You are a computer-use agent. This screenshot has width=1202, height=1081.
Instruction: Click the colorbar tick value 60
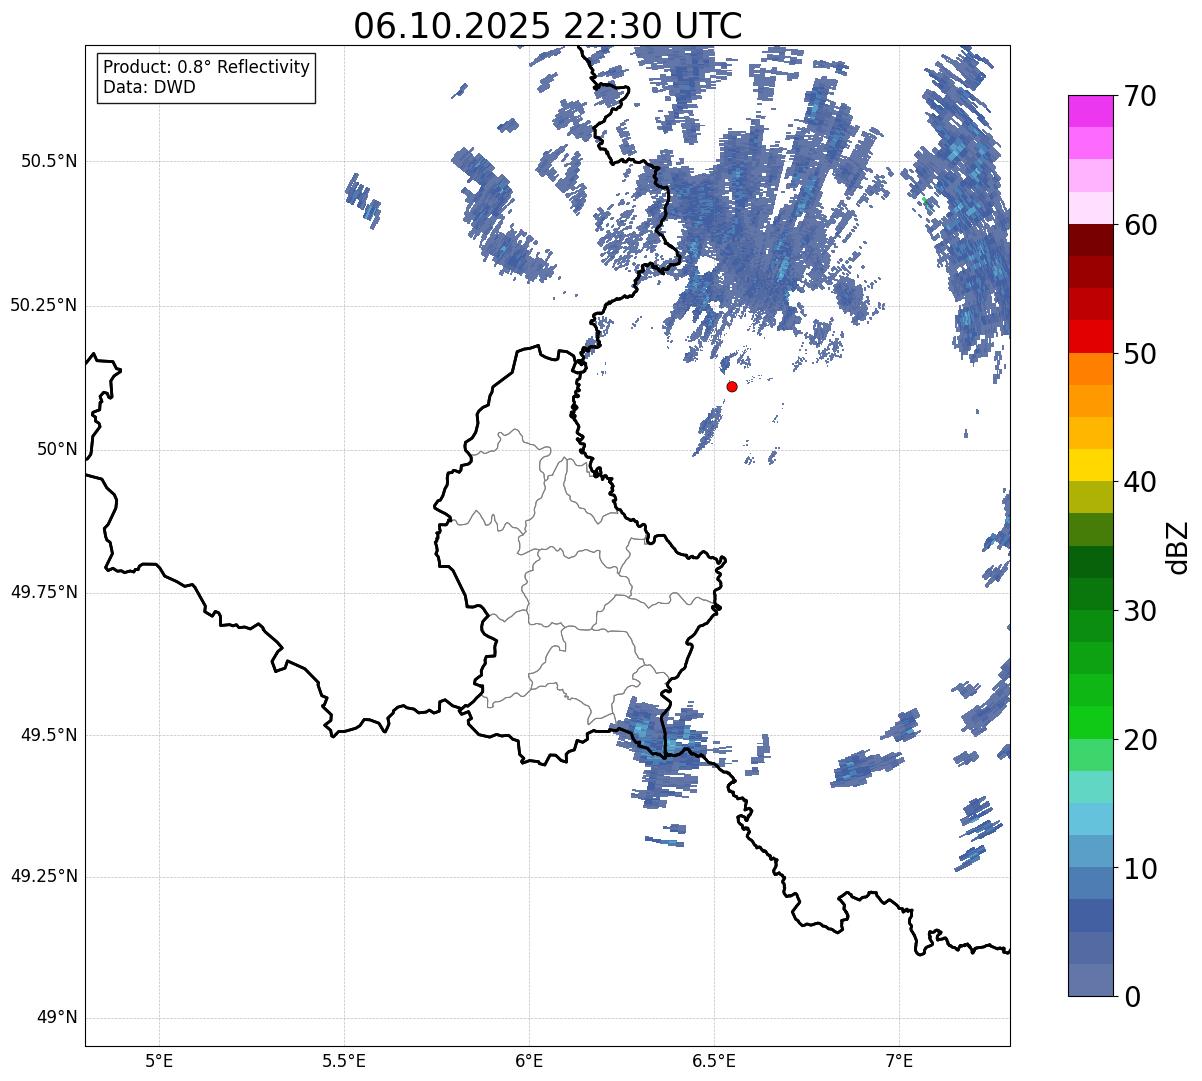pyautogui.click(x=1140, y=225)
